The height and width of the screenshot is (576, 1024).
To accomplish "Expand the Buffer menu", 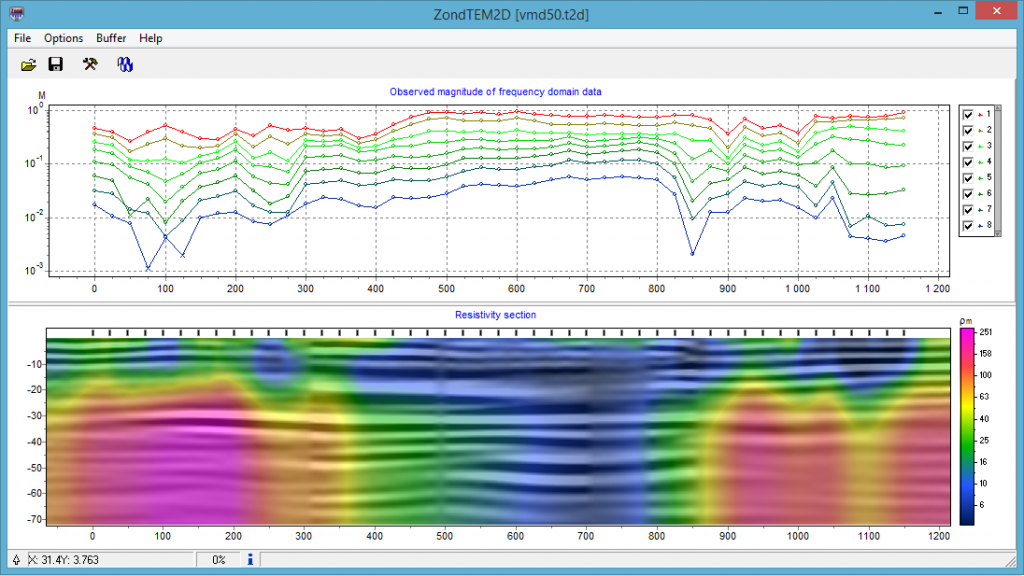I will pos(111,38).
